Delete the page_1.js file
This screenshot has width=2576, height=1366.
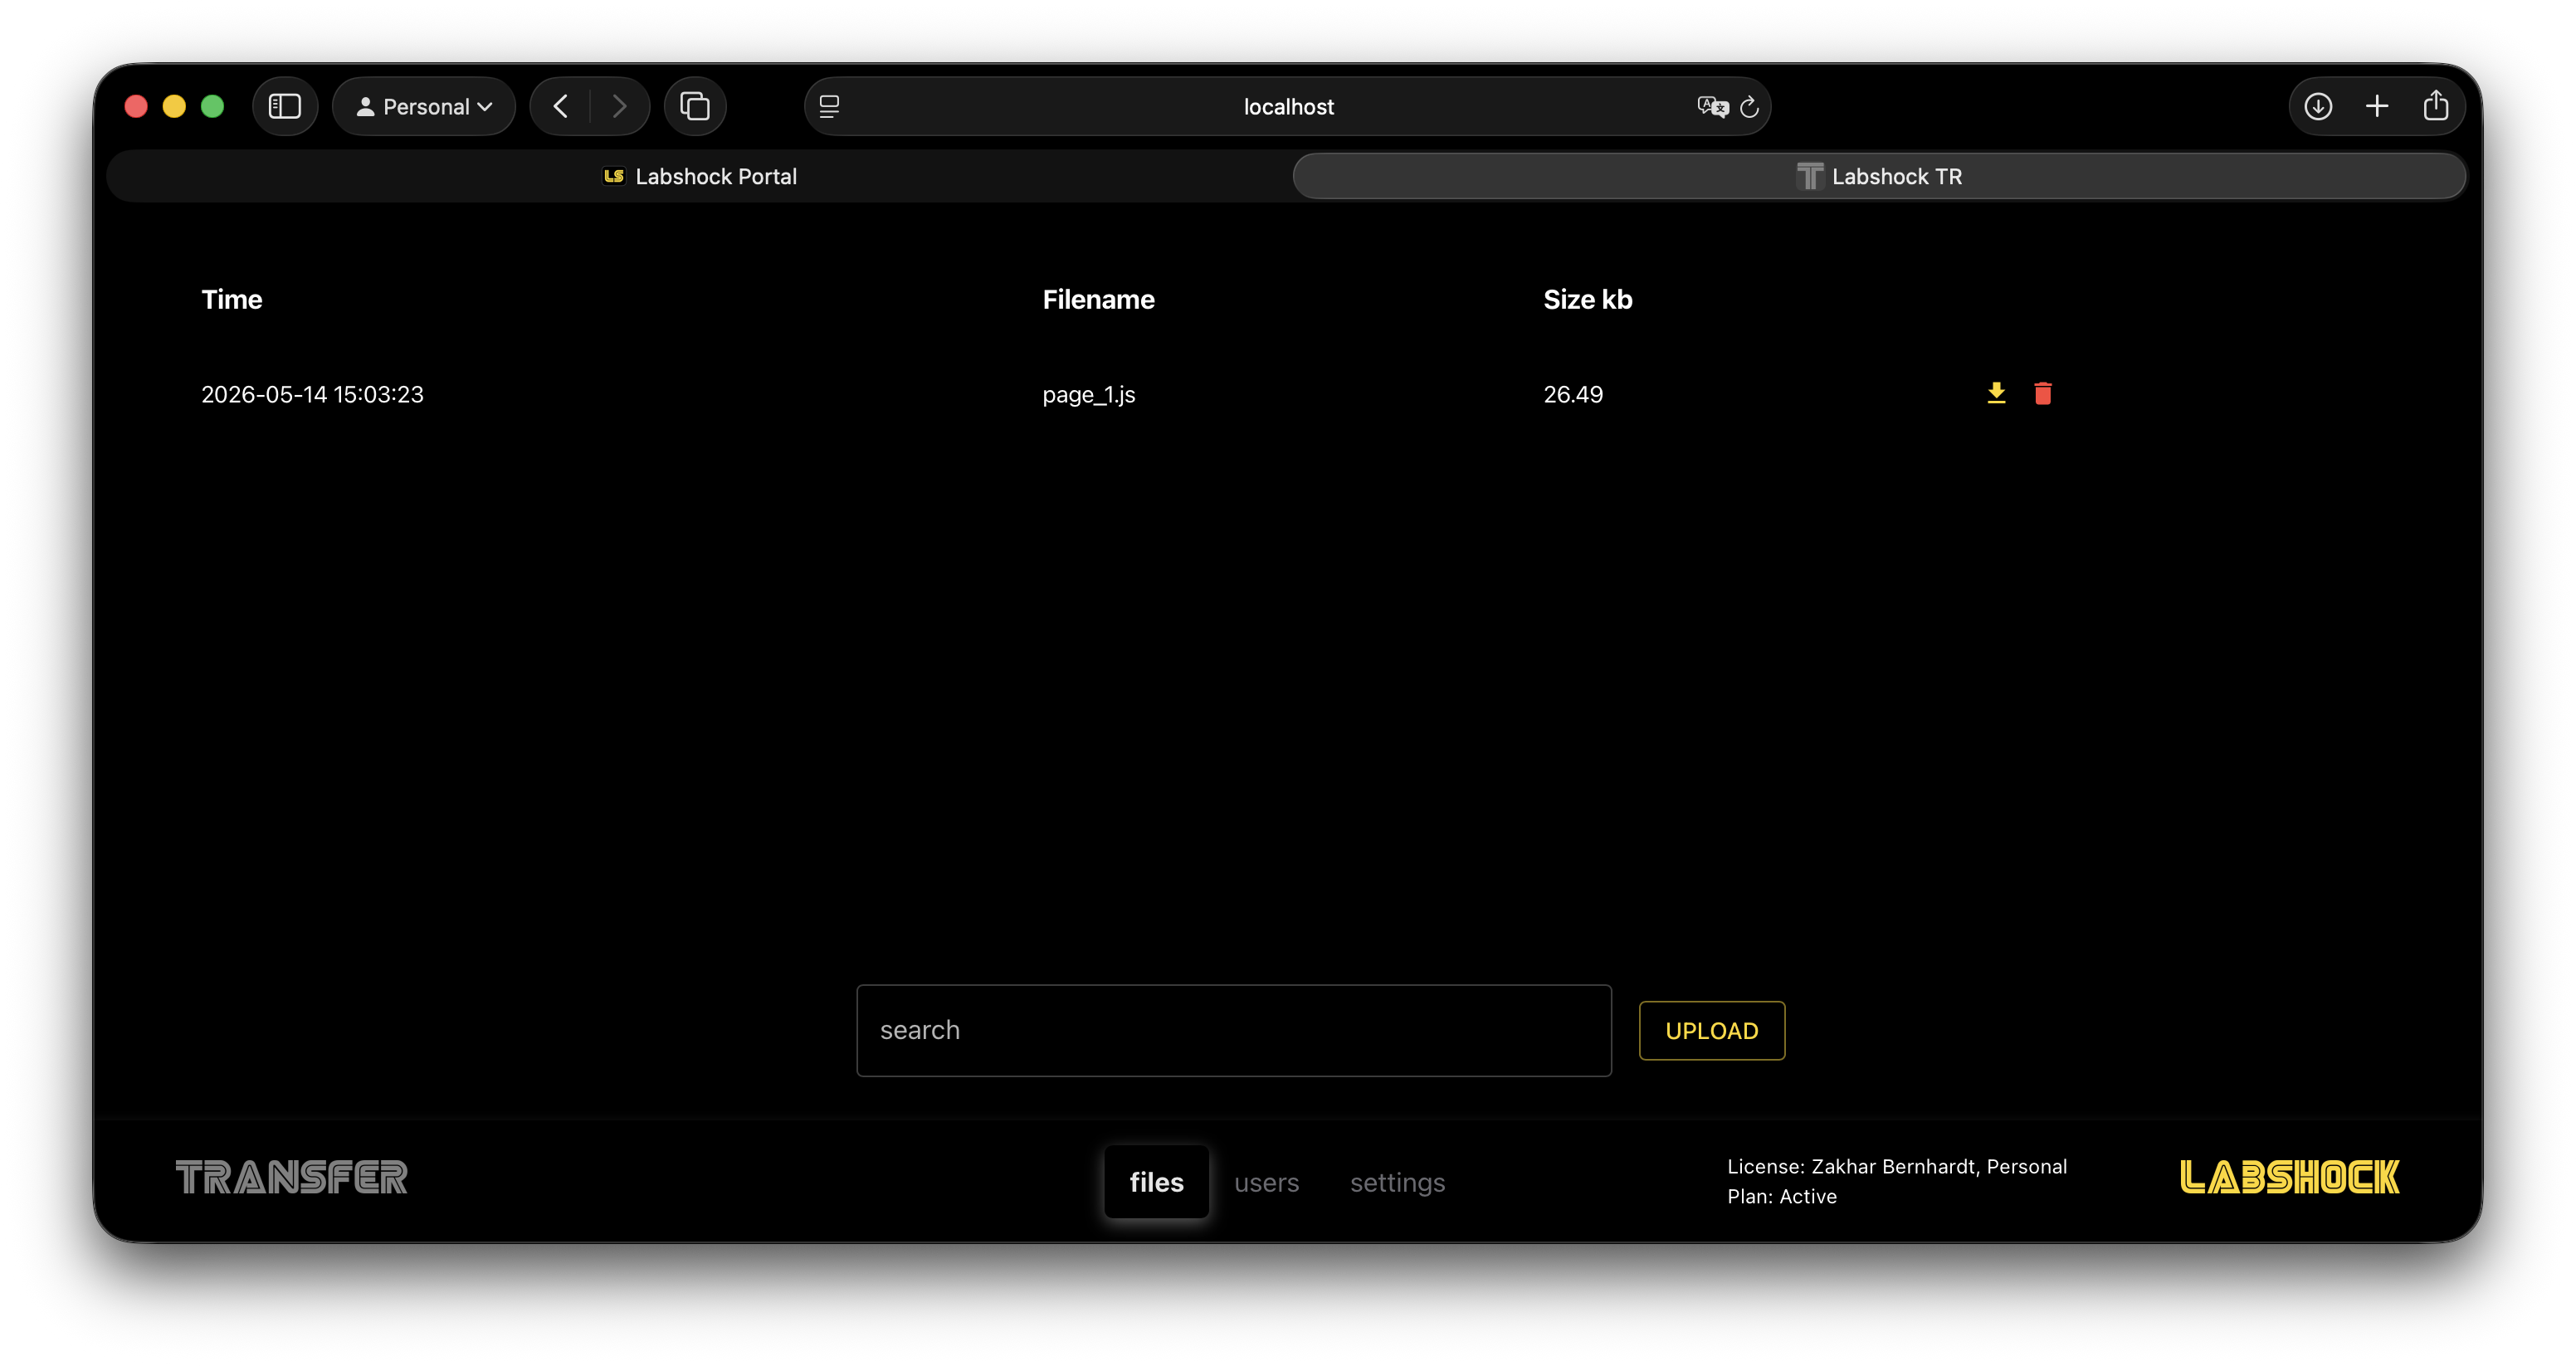[x=2042, y=393]
